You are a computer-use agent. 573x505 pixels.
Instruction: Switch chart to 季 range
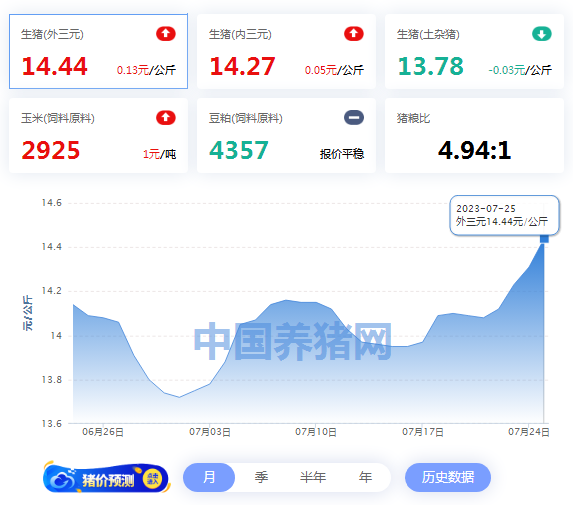(261, 477)
